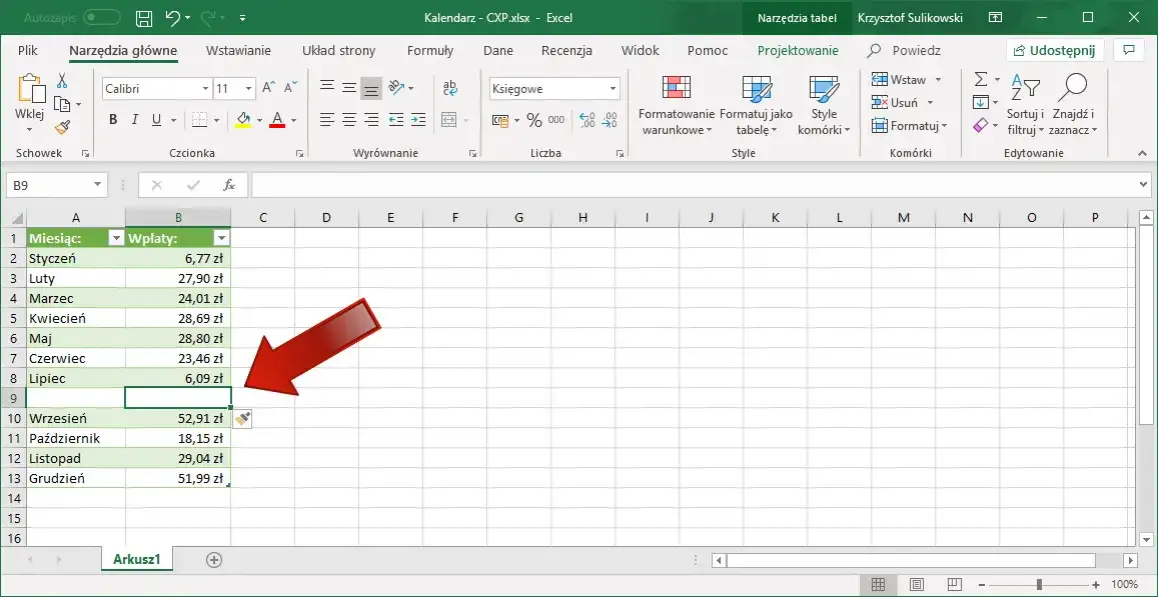
Task: Open the Miesiąc column filter dropdown
Action: pyautogui.click(x=116, y=238)
